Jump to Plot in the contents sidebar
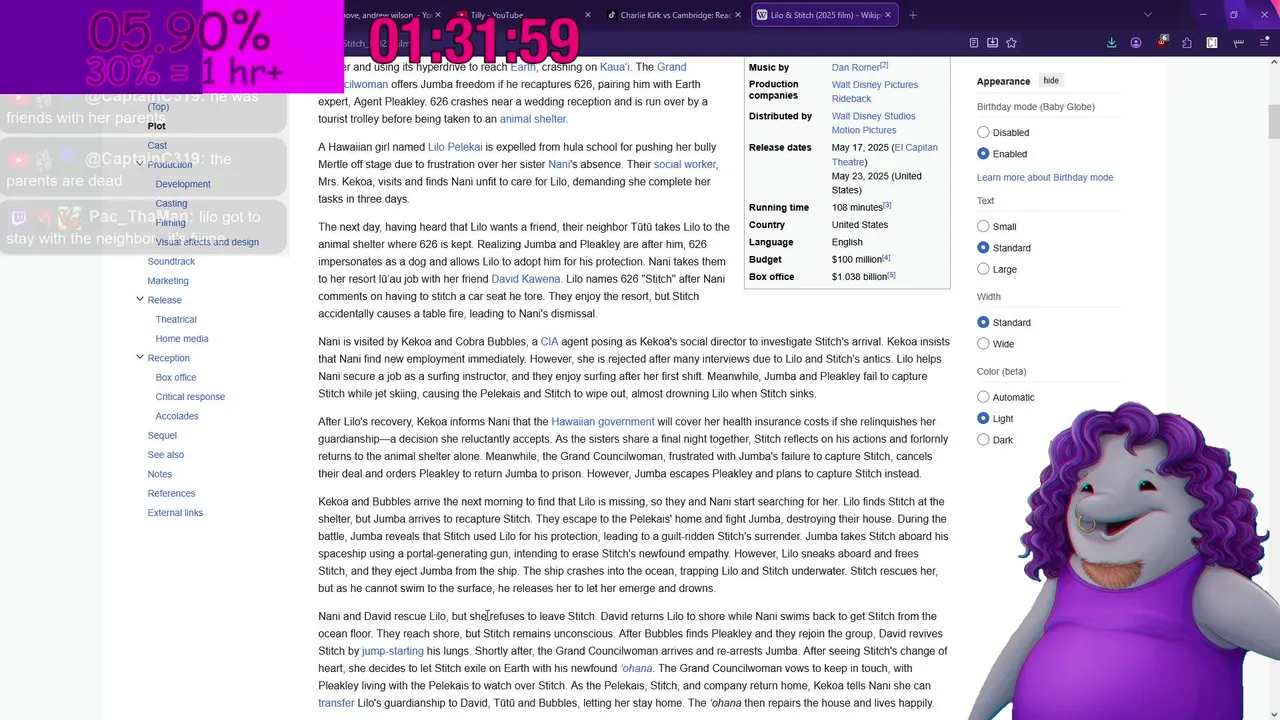Image resolution: width=1280 pixels, height=720 pixels. (157, 126)
